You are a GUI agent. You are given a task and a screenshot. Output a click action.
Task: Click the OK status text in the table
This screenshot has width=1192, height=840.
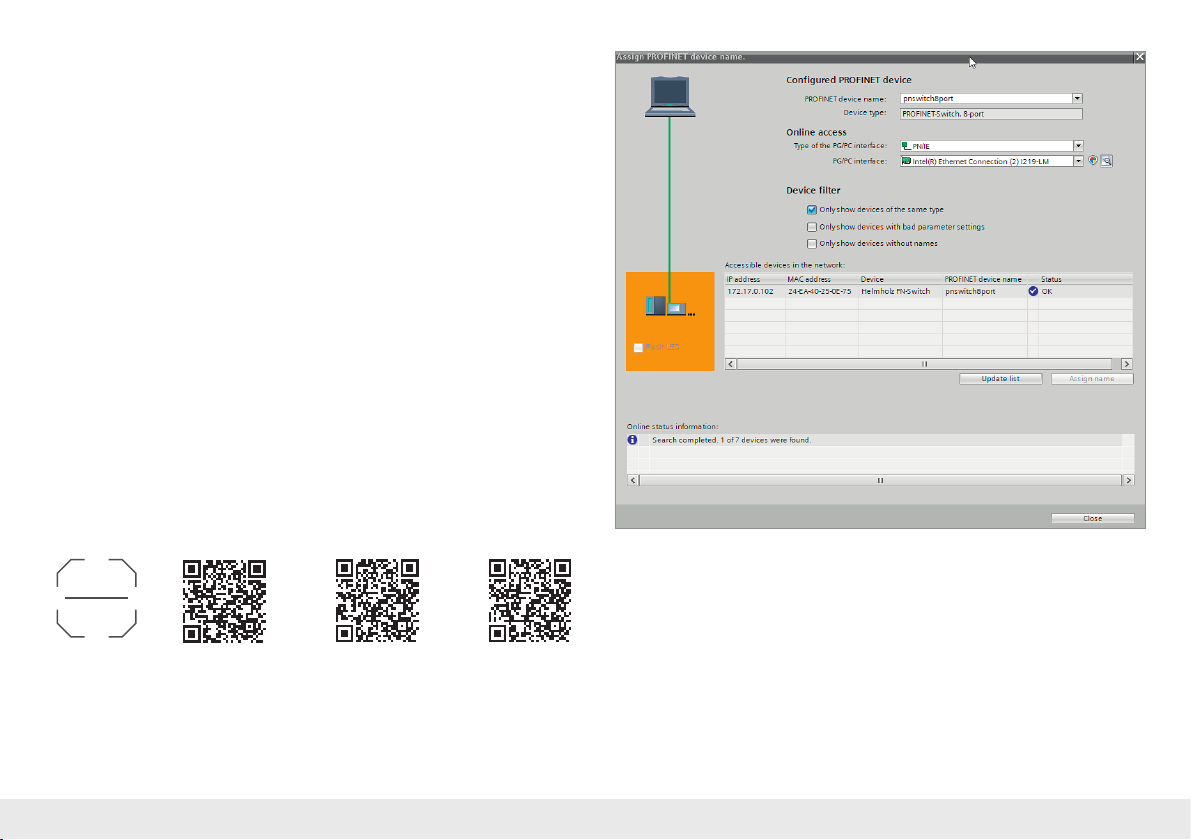[x=1047, y=292]
